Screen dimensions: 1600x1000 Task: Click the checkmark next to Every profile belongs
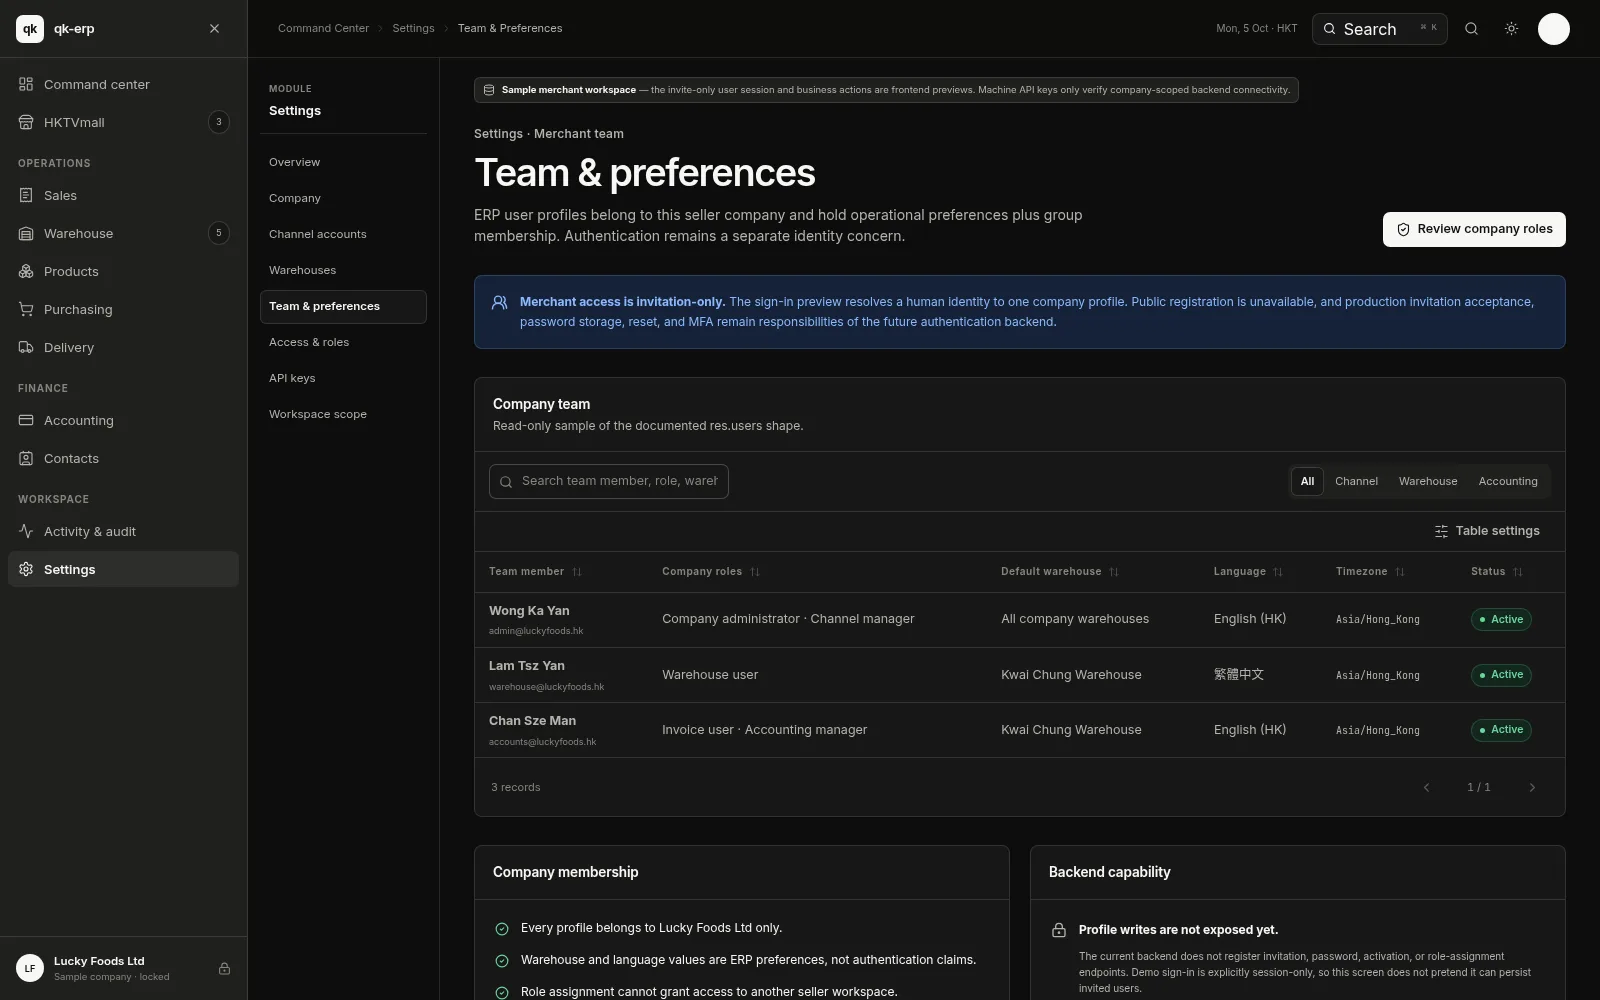[502, 929]
